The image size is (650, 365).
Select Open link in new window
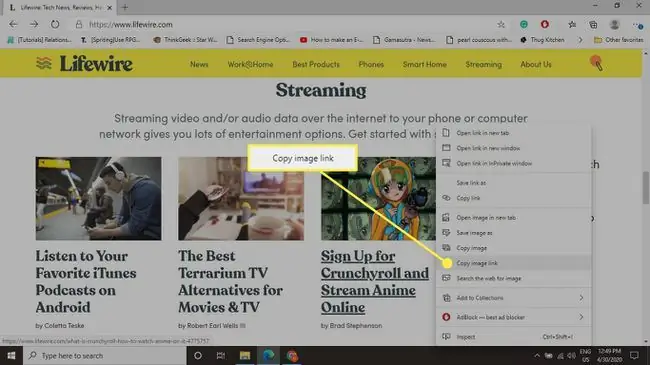(514, 148)
